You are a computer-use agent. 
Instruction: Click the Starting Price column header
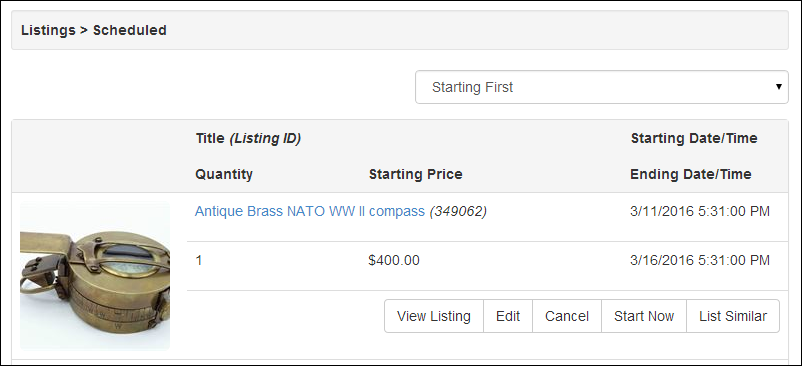click(x=416, y=174)
